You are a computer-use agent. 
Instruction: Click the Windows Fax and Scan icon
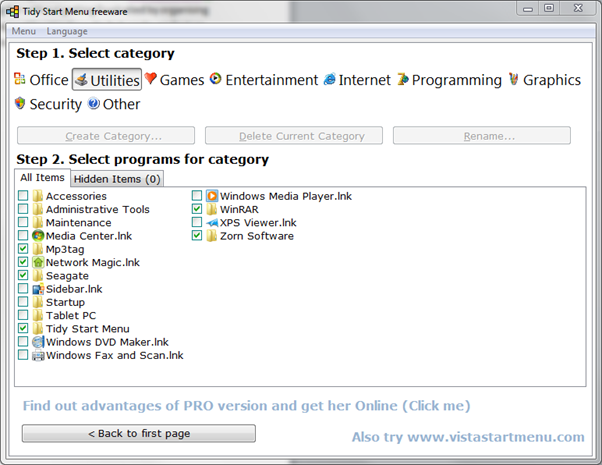pyautogui.click(x=38, y=355)
